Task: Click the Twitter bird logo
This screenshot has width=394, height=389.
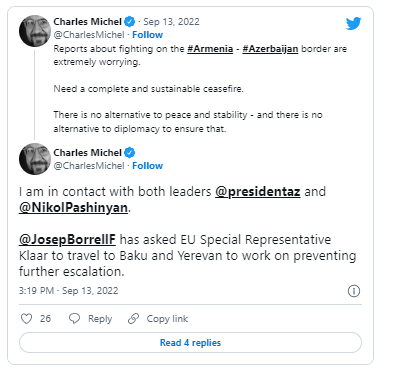Action: coord(353,23)
